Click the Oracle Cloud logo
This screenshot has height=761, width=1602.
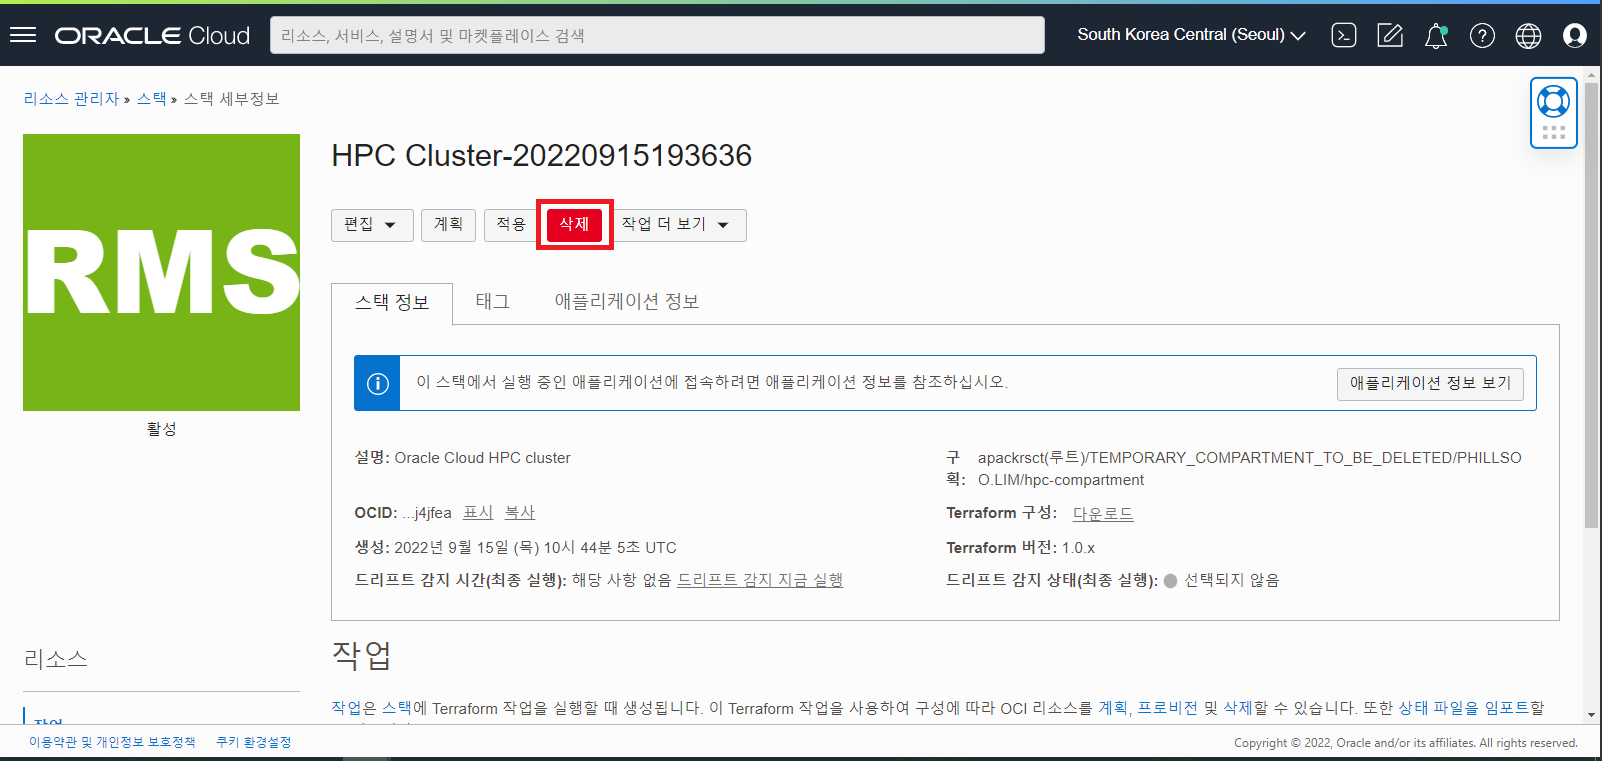click(x=152, y=35)
